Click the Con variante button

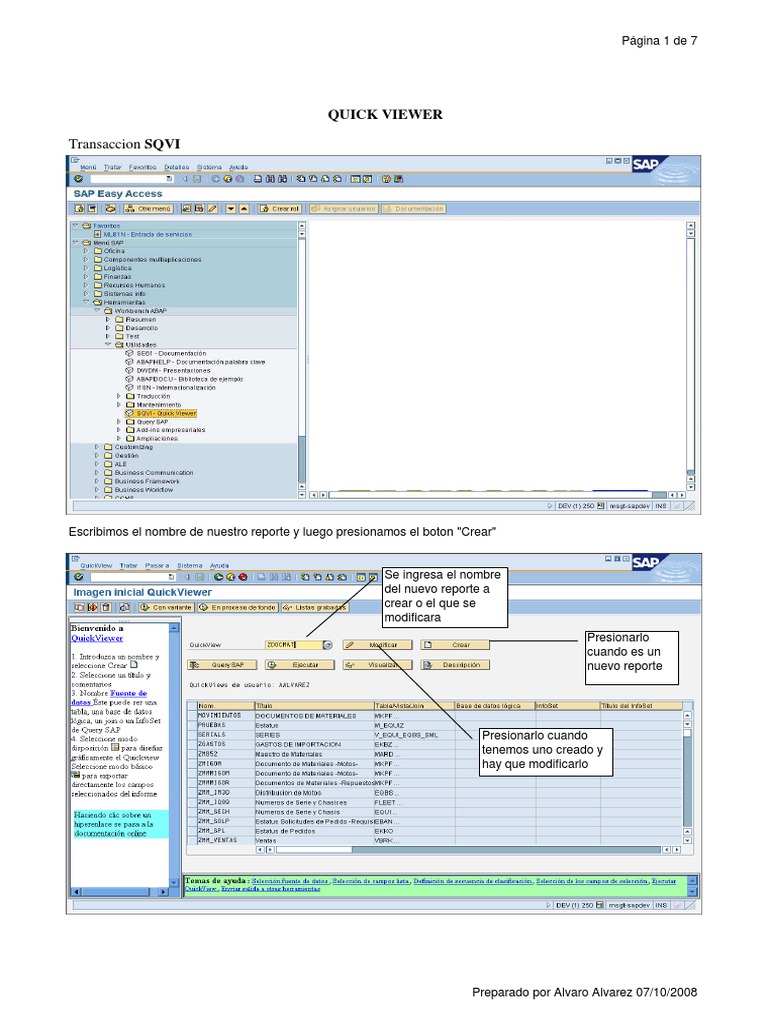coord(167,607)
